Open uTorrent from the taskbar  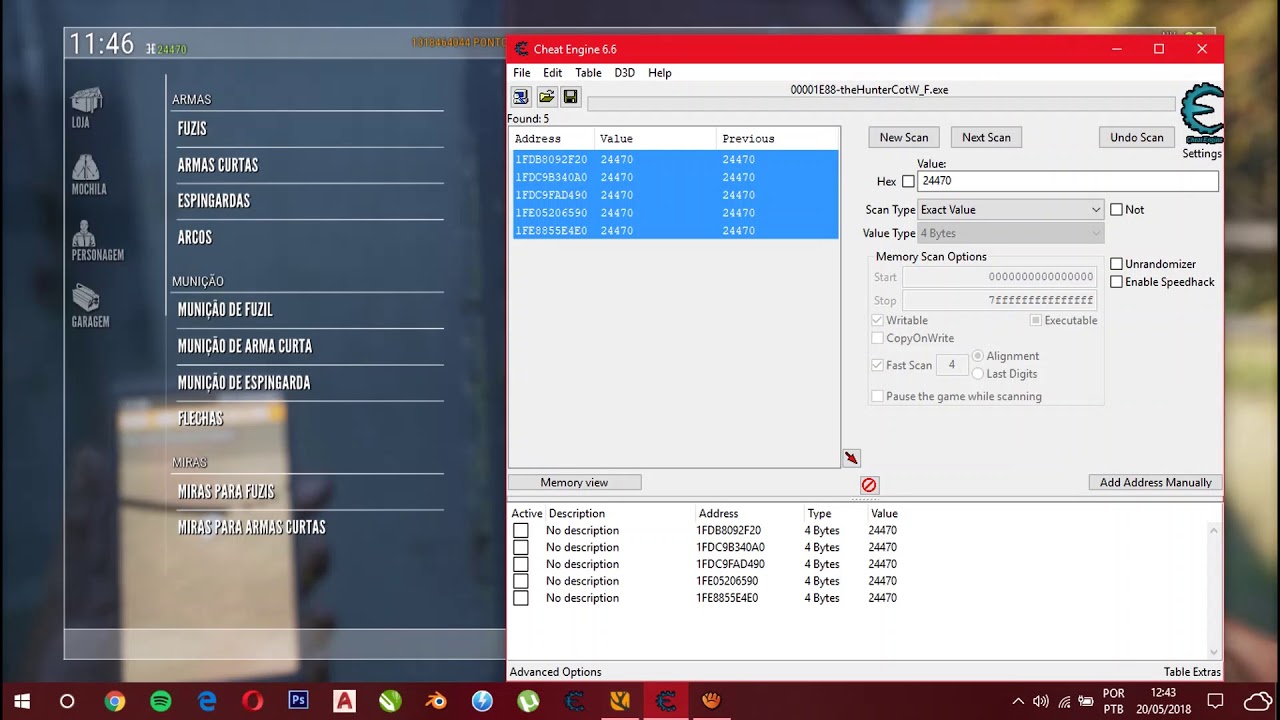click(x=528, y=701)
